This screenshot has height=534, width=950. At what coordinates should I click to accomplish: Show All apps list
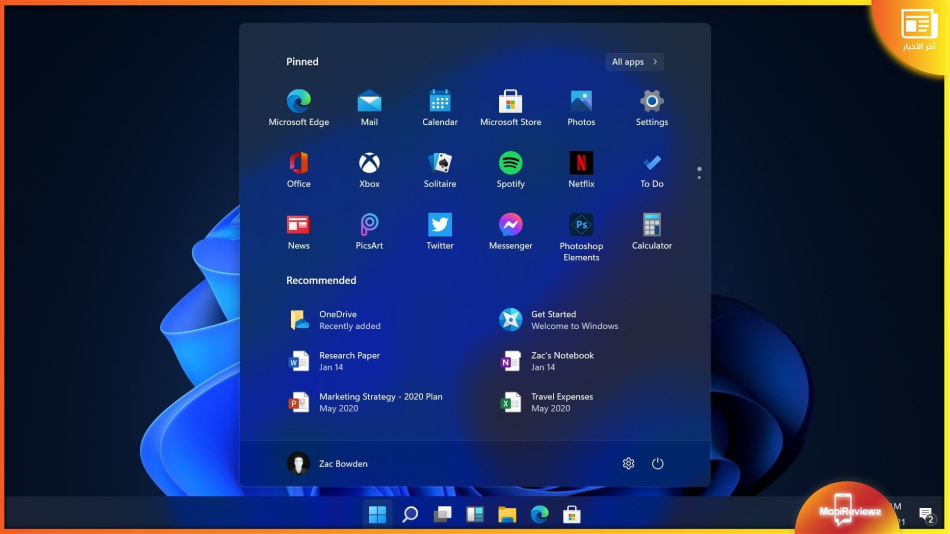tap(634, 62)
